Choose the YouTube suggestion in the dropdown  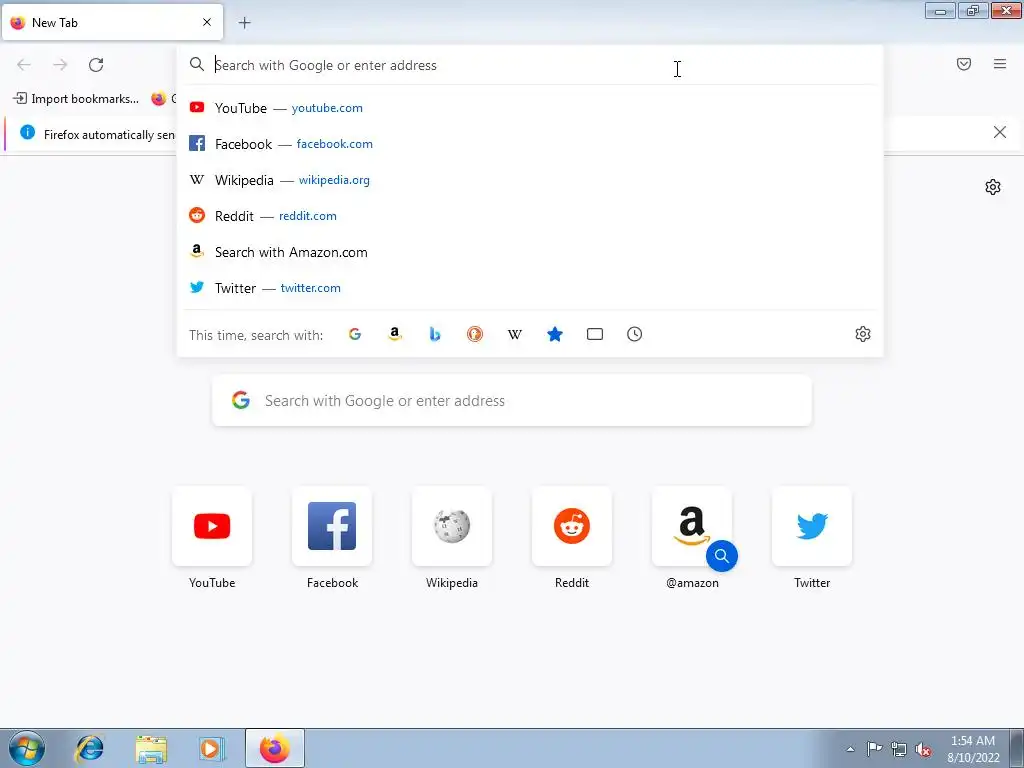(x=530, y=108)
